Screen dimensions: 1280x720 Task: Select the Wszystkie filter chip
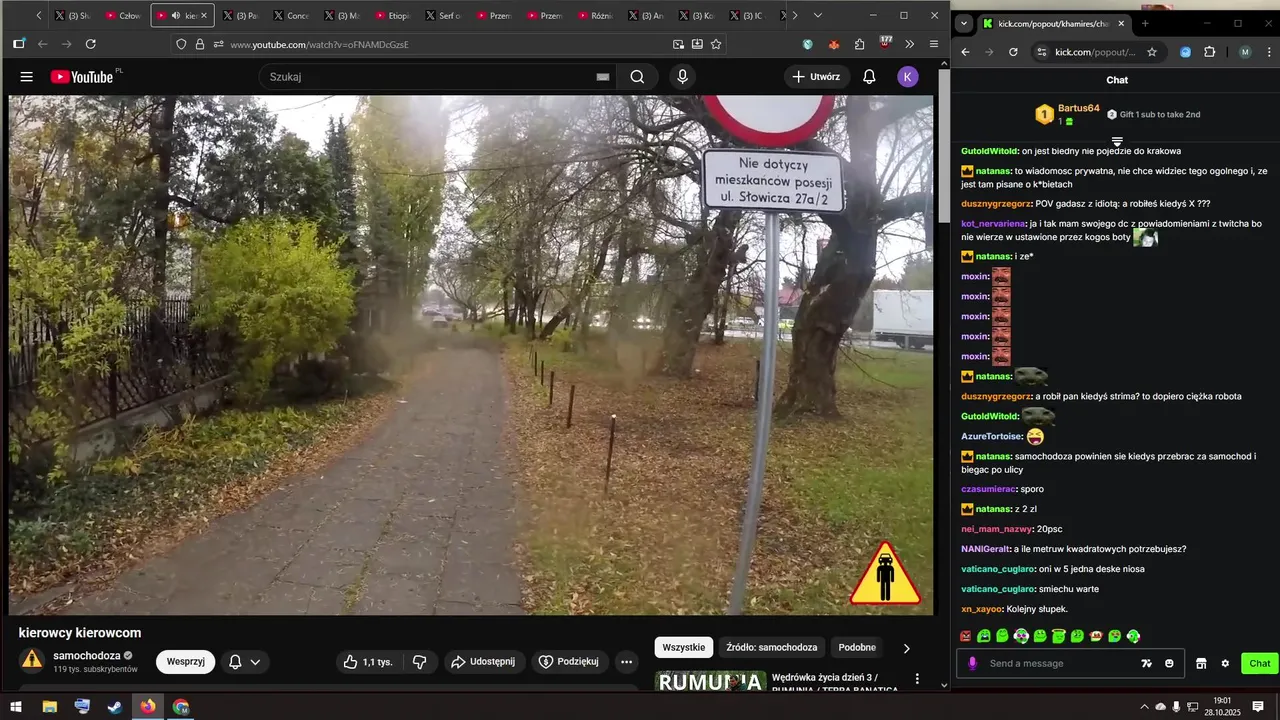pyautogui.click(x=684, y=647)
